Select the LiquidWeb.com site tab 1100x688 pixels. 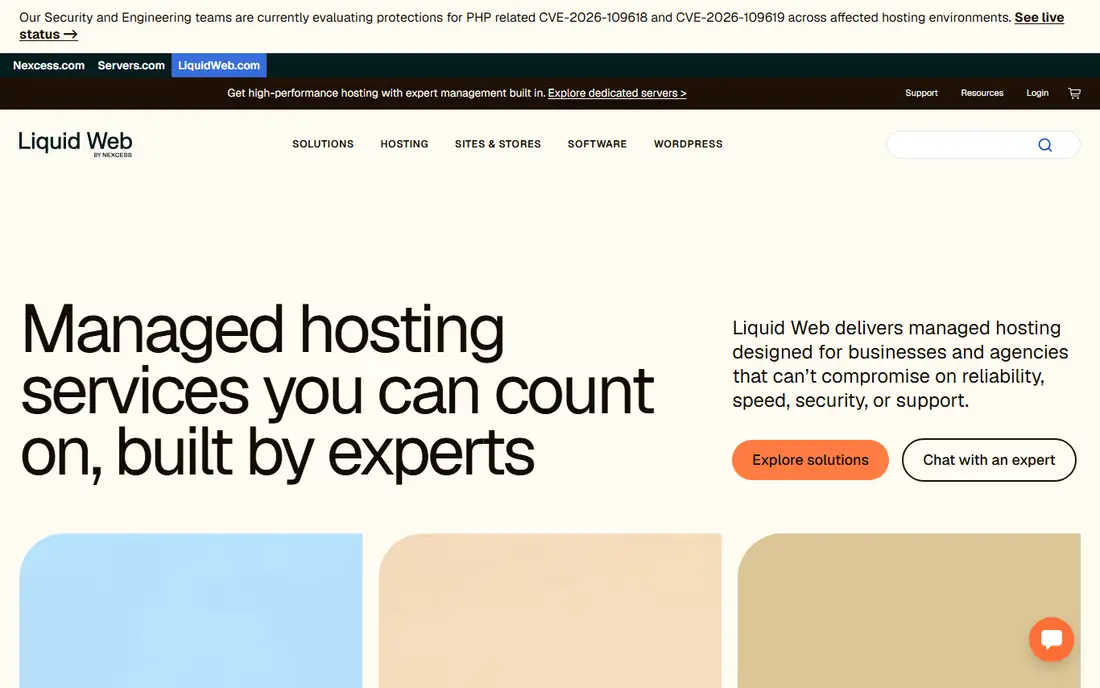click(x=219, y=65)
